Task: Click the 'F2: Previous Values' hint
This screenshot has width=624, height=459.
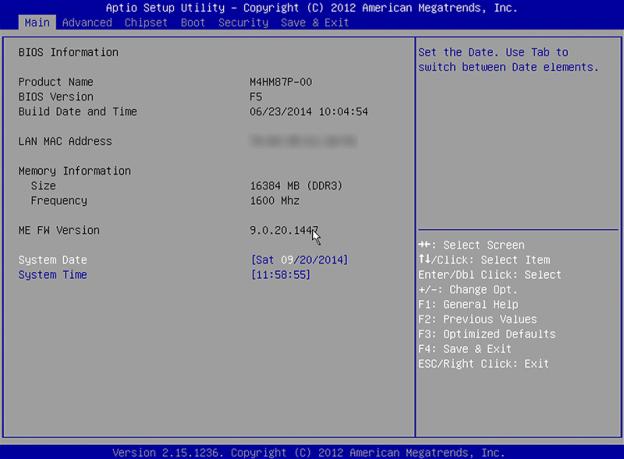Action: tap(478, 319)
